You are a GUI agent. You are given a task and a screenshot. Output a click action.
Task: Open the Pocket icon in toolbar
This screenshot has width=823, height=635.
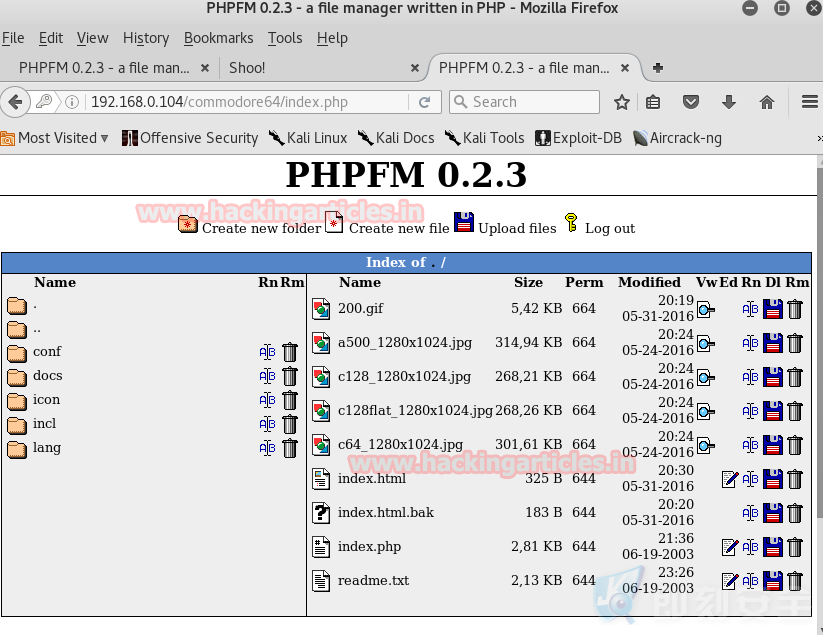coord(691,102)
